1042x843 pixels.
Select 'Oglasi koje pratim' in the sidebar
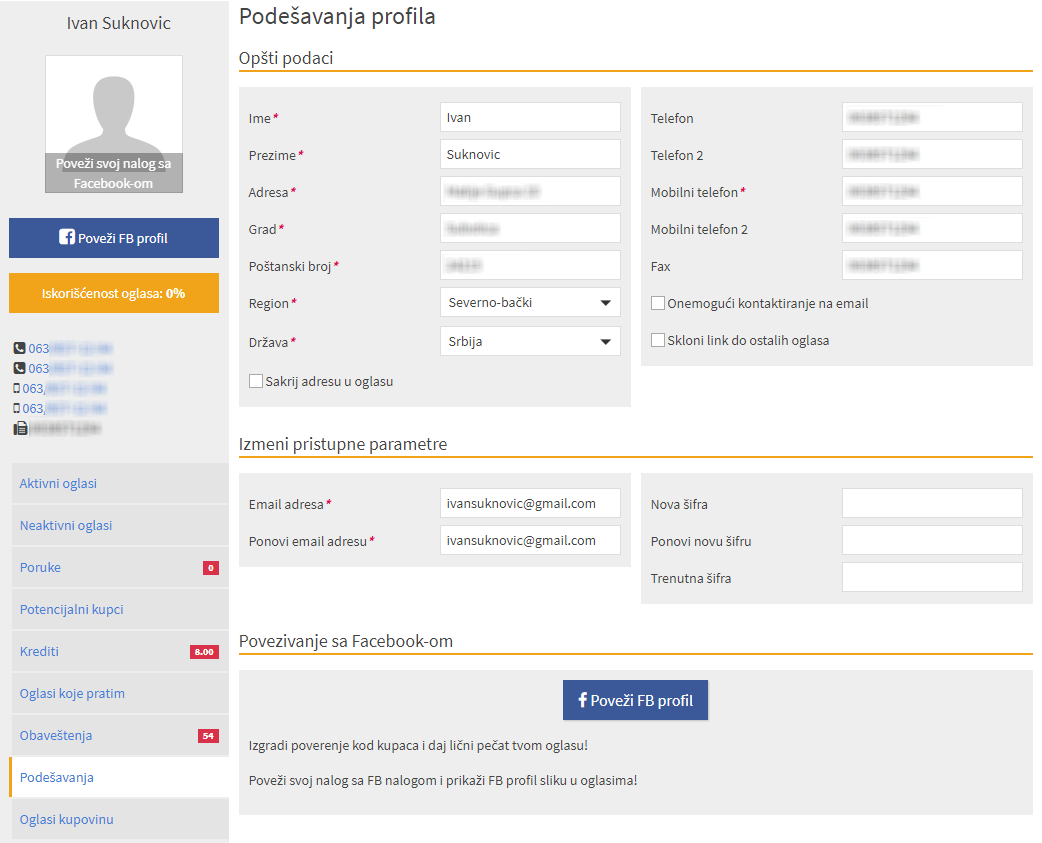[72, 694]
